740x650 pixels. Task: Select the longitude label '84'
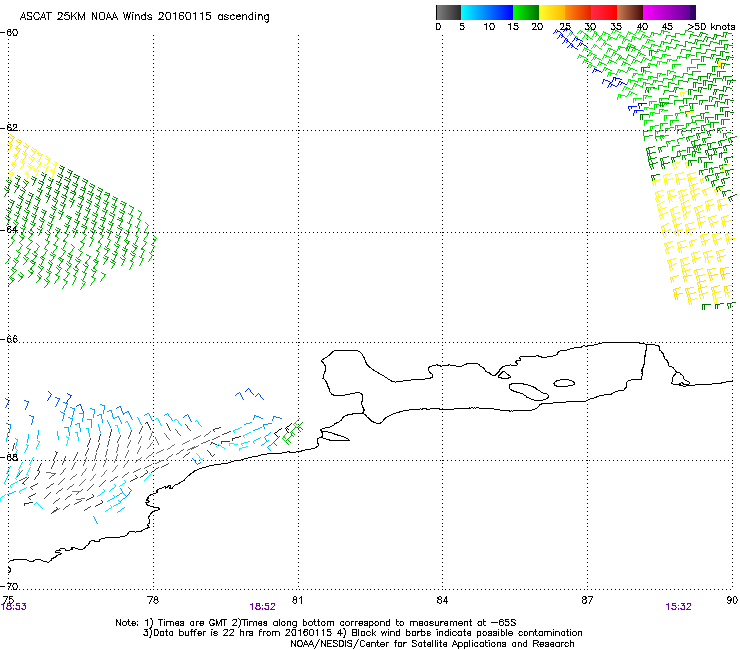(x=442, y=600)
